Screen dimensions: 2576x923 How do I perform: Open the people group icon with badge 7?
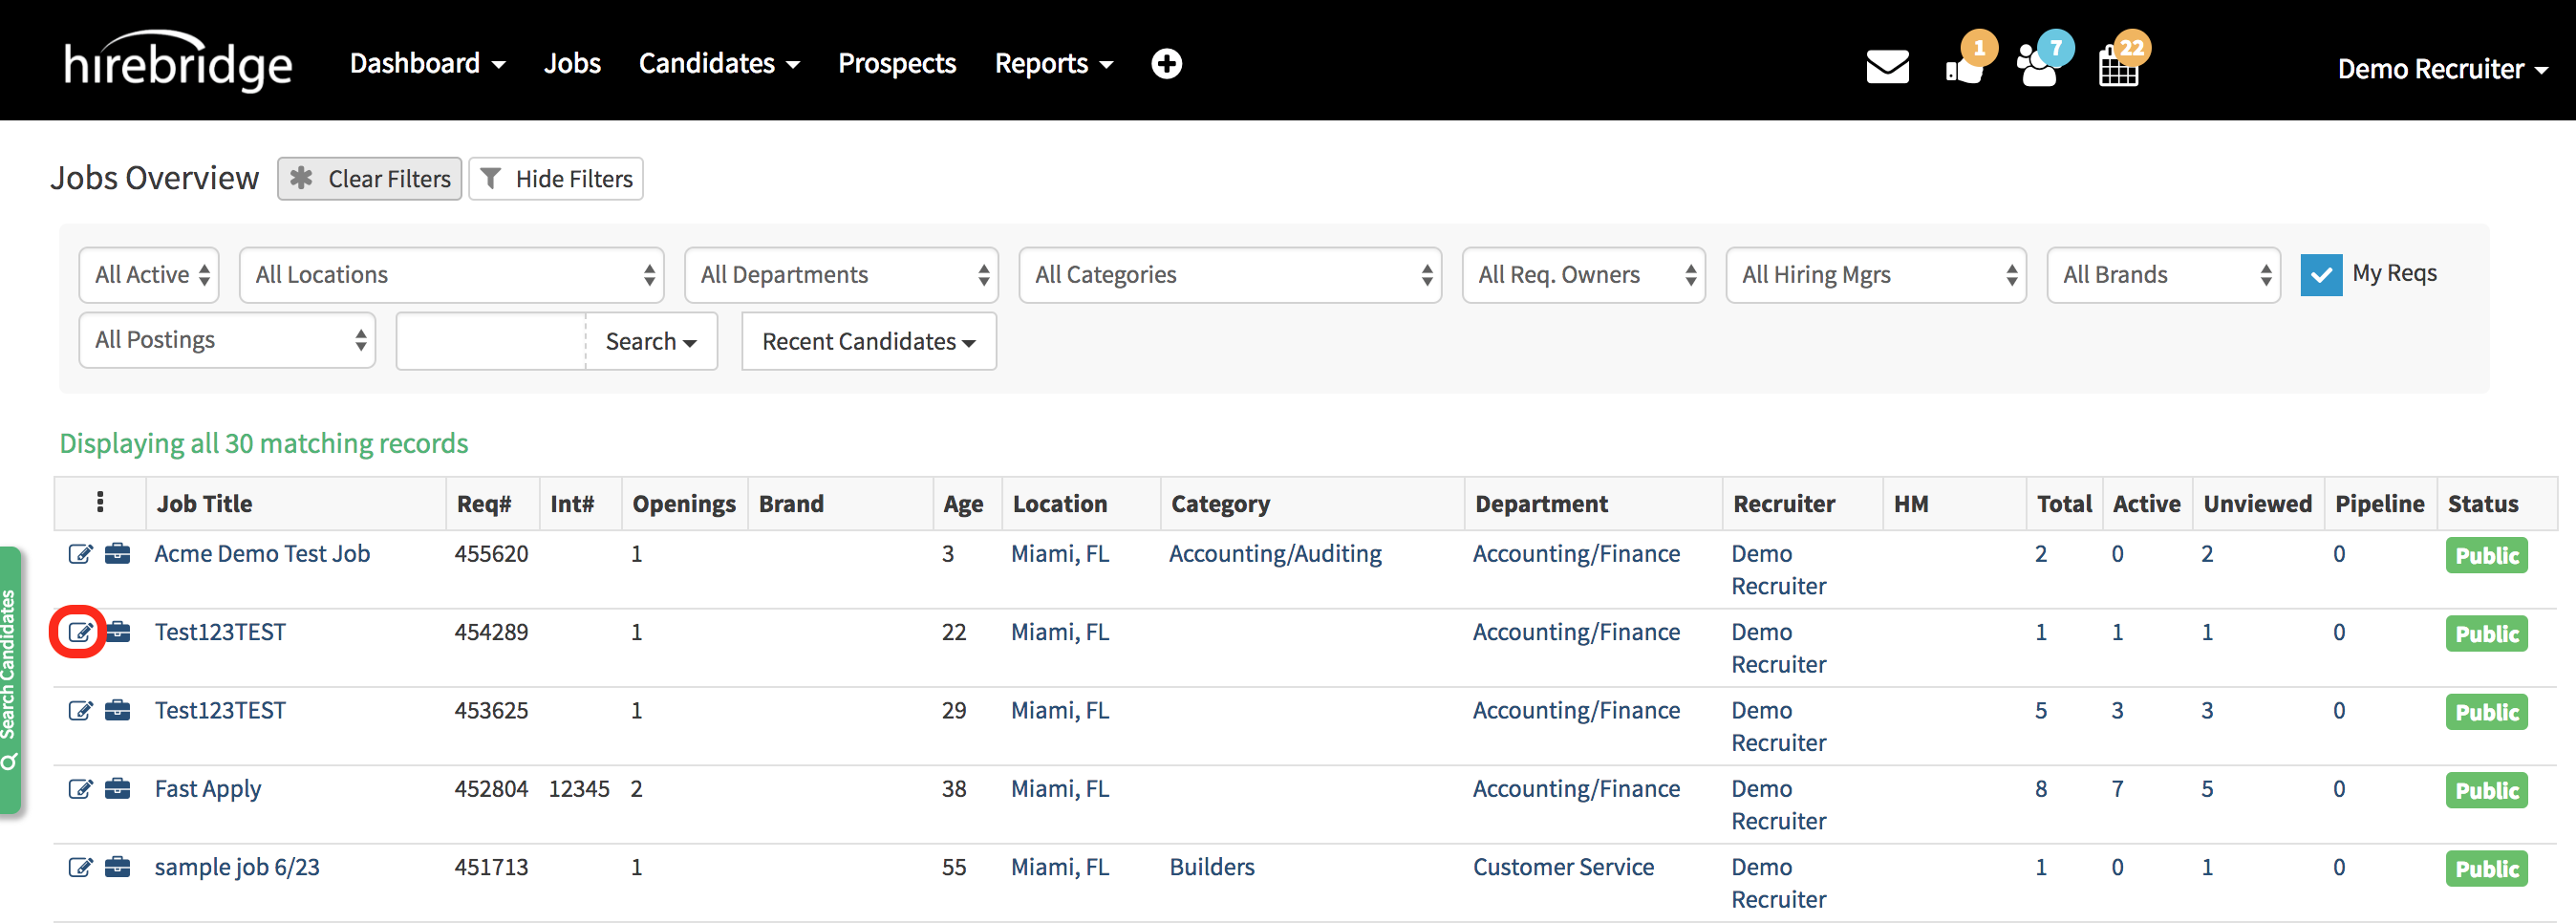click(2038, 67)
